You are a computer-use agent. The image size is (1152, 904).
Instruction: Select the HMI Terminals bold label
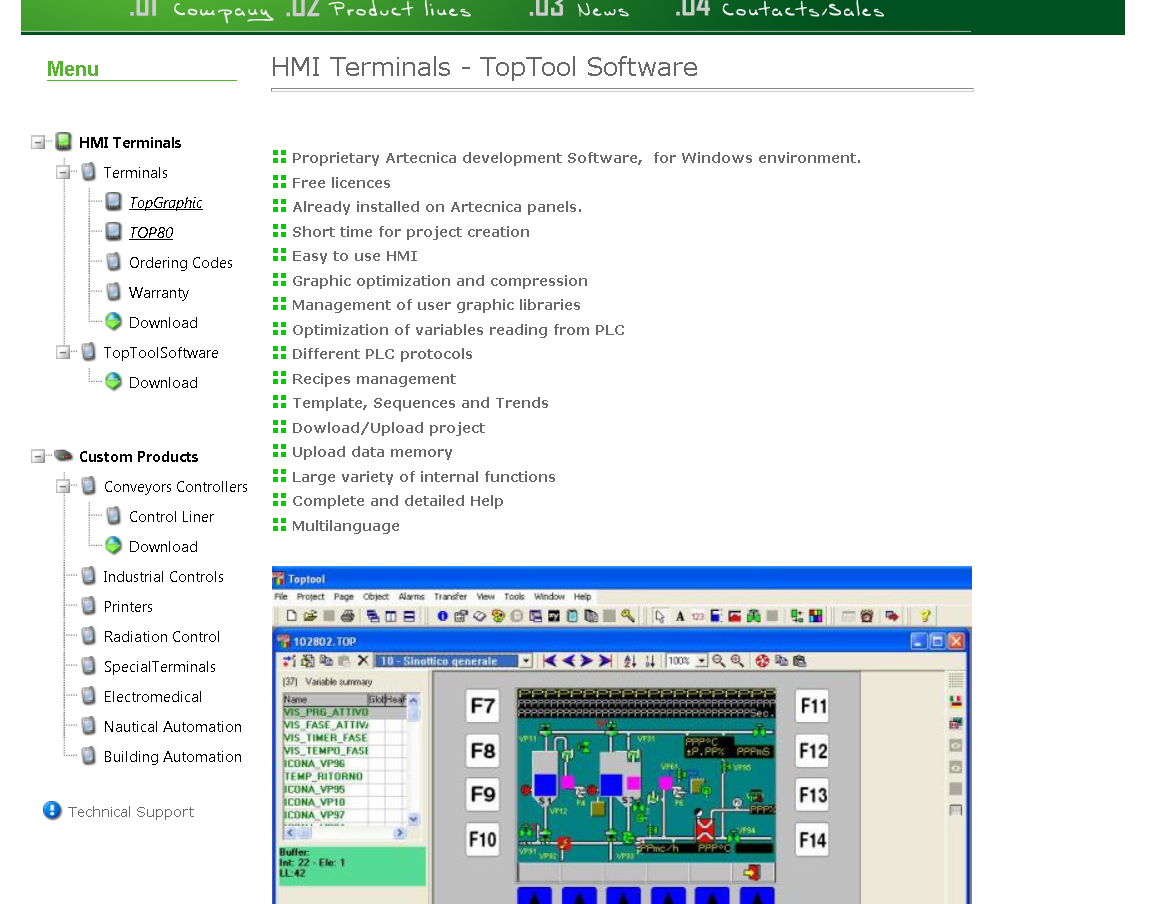click(130, 143)
